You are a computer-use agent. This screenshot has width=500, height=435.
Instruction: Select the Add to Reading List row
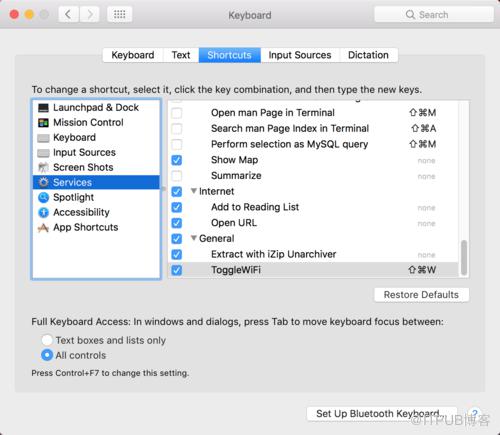(313, 207)
